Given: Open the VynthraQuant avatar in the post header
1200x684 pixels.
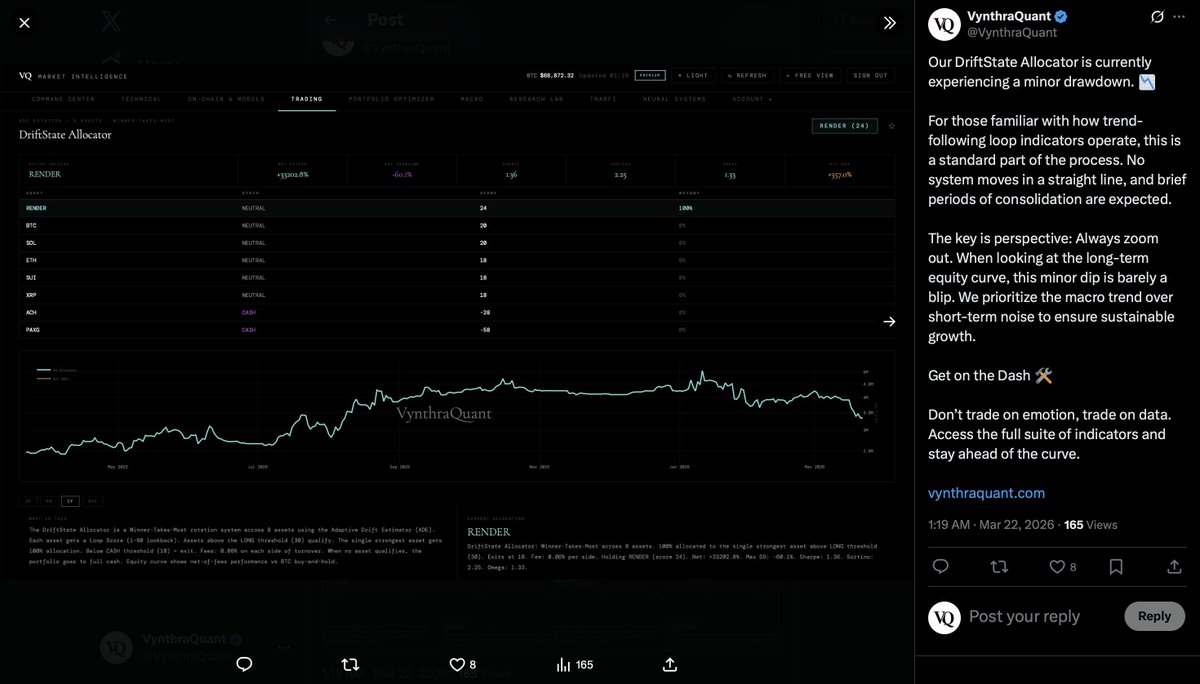Looking at the screenshot, I should pos(945,24).
